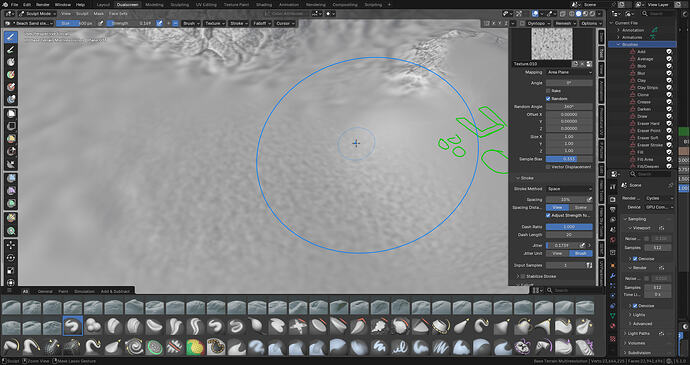Click the Blender logo menu icon
This screenshot has height=365, width=690.
pyautogui.click(x=4, y=4)
